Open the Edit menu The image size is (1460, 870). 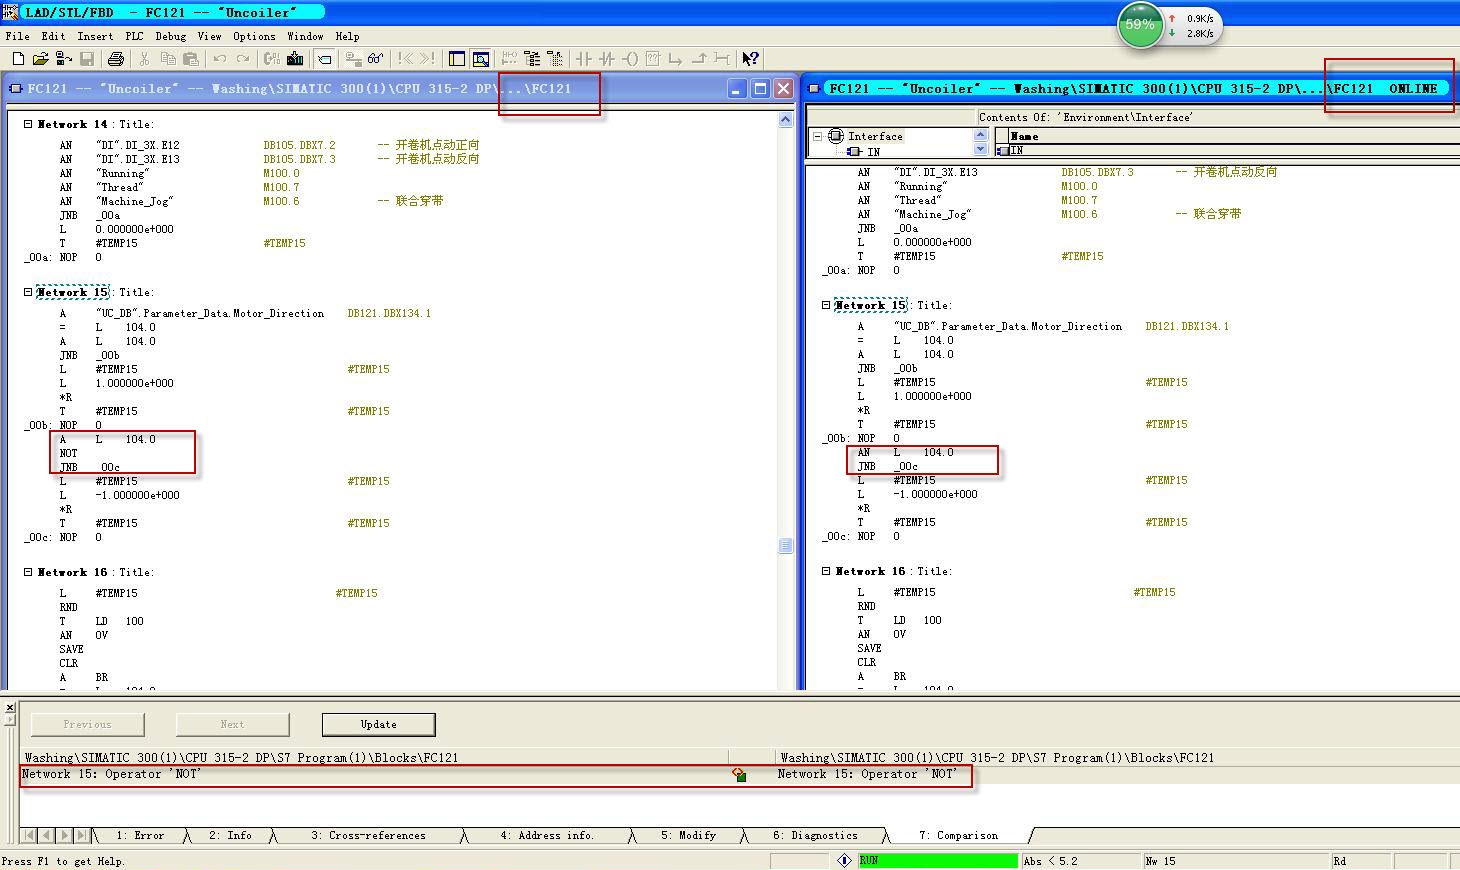(x=53, y=36)
